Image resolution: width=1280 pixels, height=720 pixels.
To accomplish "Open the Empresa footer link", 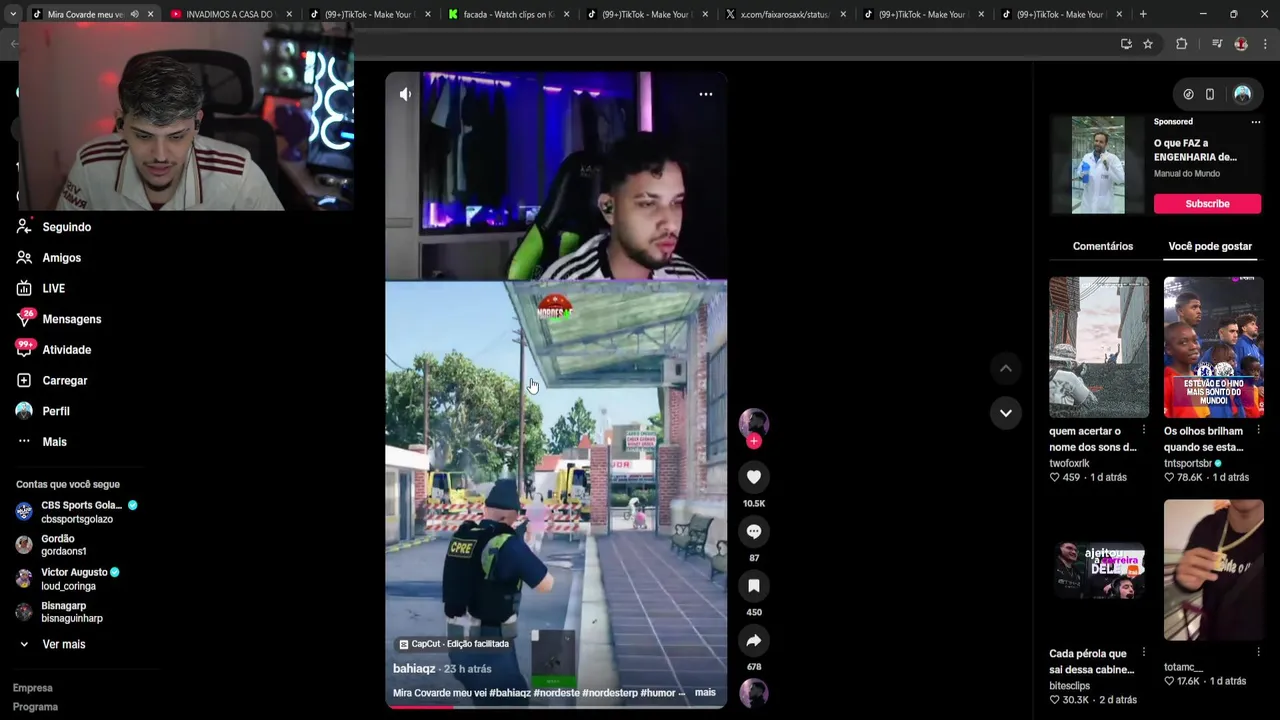I will (33, 688).
